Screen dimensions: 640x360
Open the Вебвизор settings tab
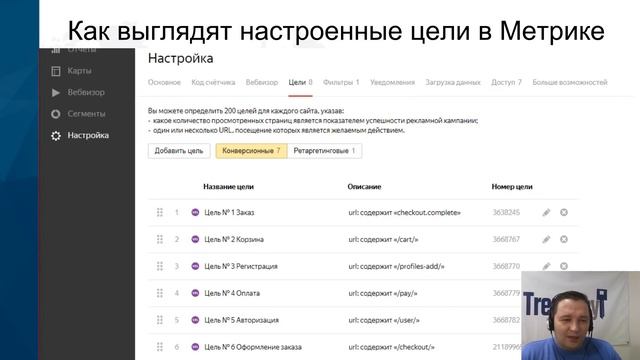click(262, 82)
